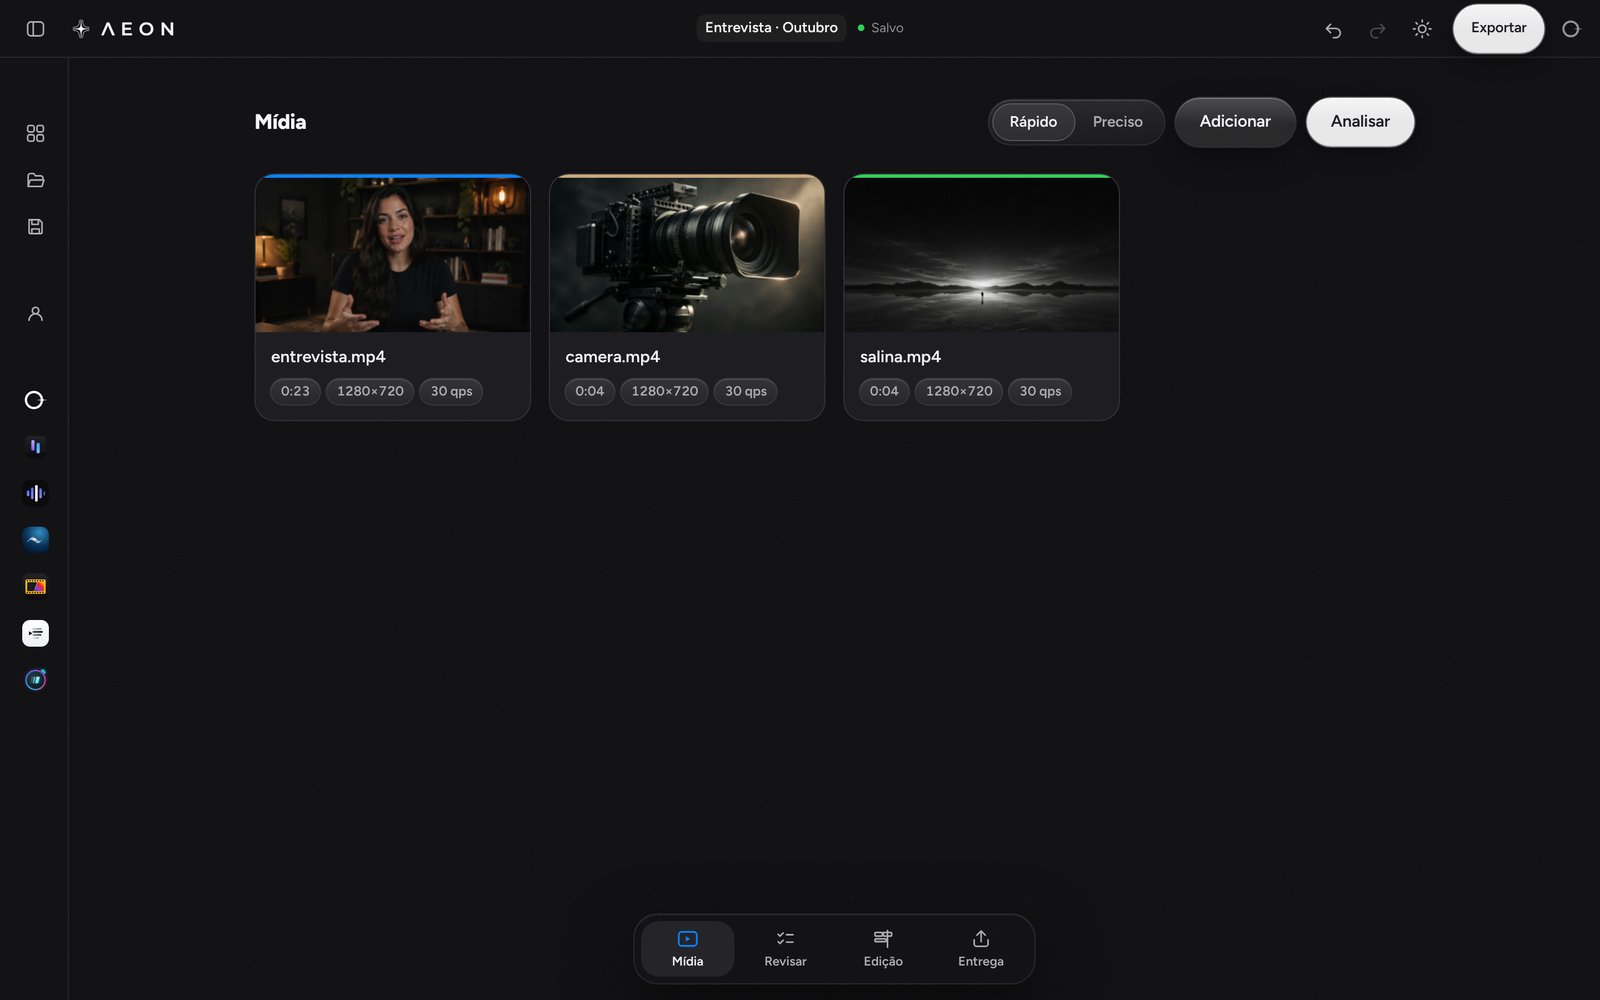Screen dimensions: 1600x1000
Task: Click the project title Entrevista · Outubro
Action: [x=771, y=28]
